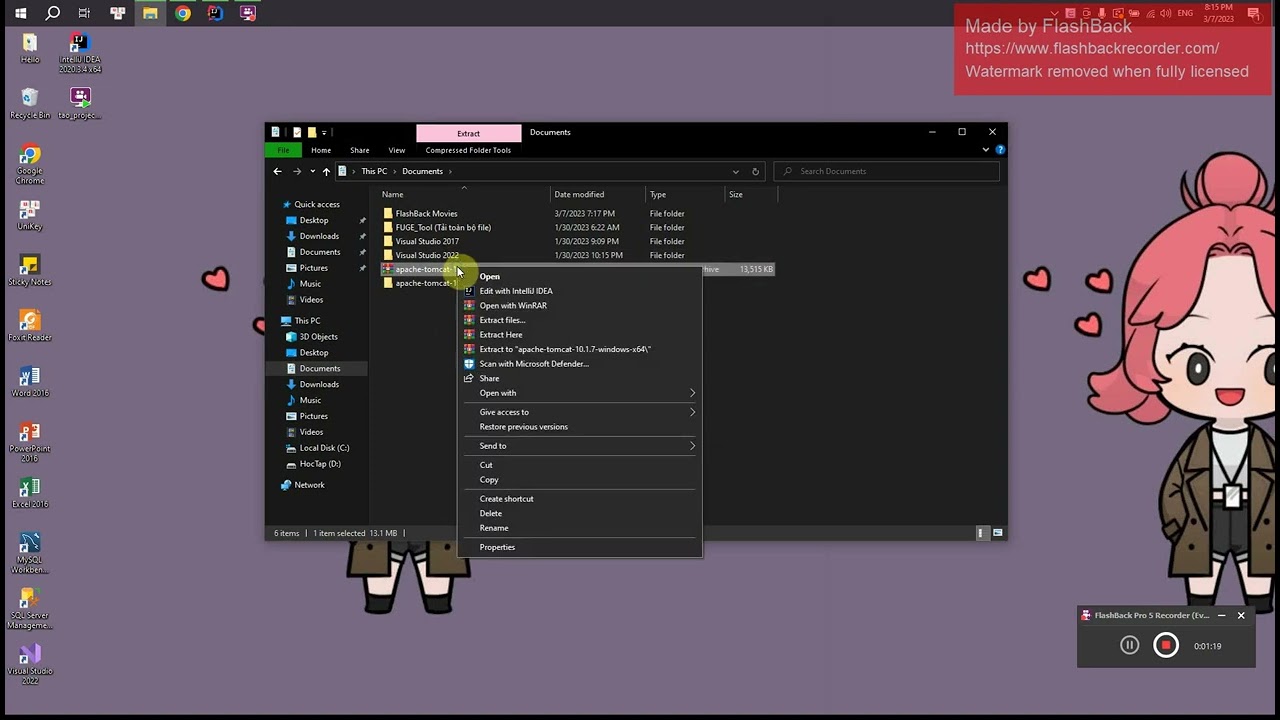This screenshot has width=1280, height=720.
Task: Select the PowerPoint 2016 desktop shortcut
Action: tap(30, 441)
